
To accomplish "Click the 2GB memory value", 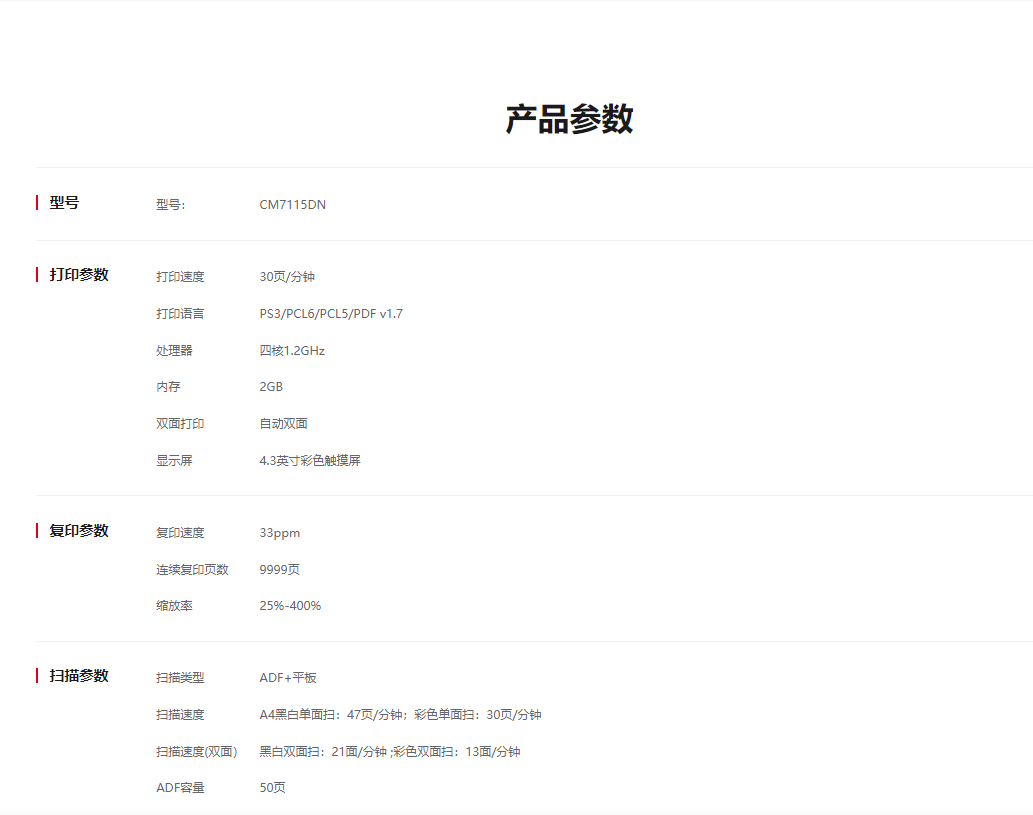I will click(x=271, y=387).
